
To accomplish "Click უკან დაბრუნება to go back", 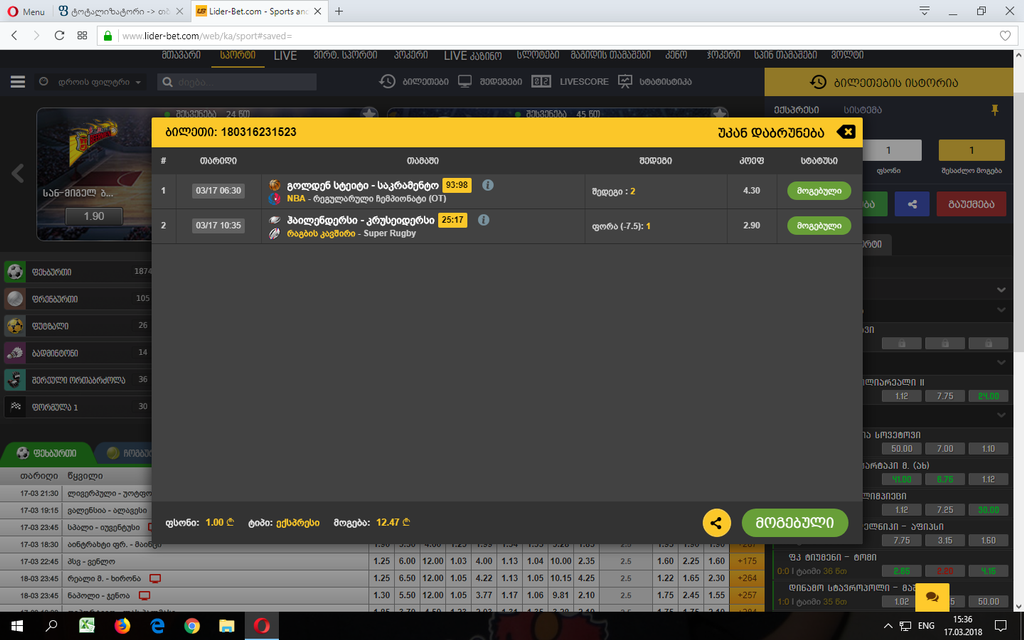I will click(771, 132).
